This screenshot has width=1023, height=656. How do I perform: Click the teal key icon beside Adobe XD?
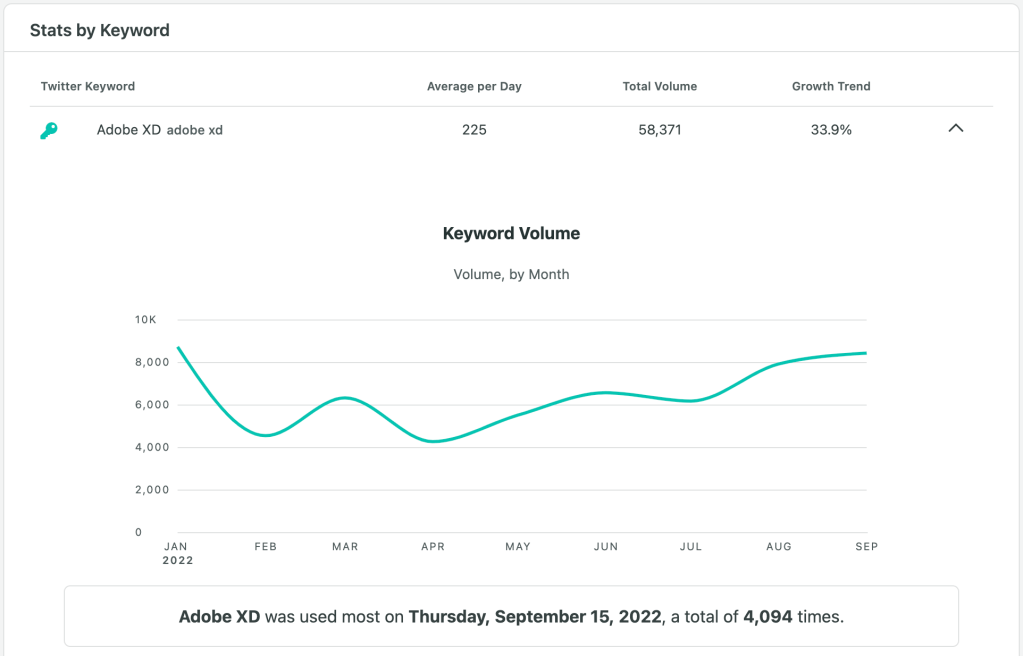[48, 130]
